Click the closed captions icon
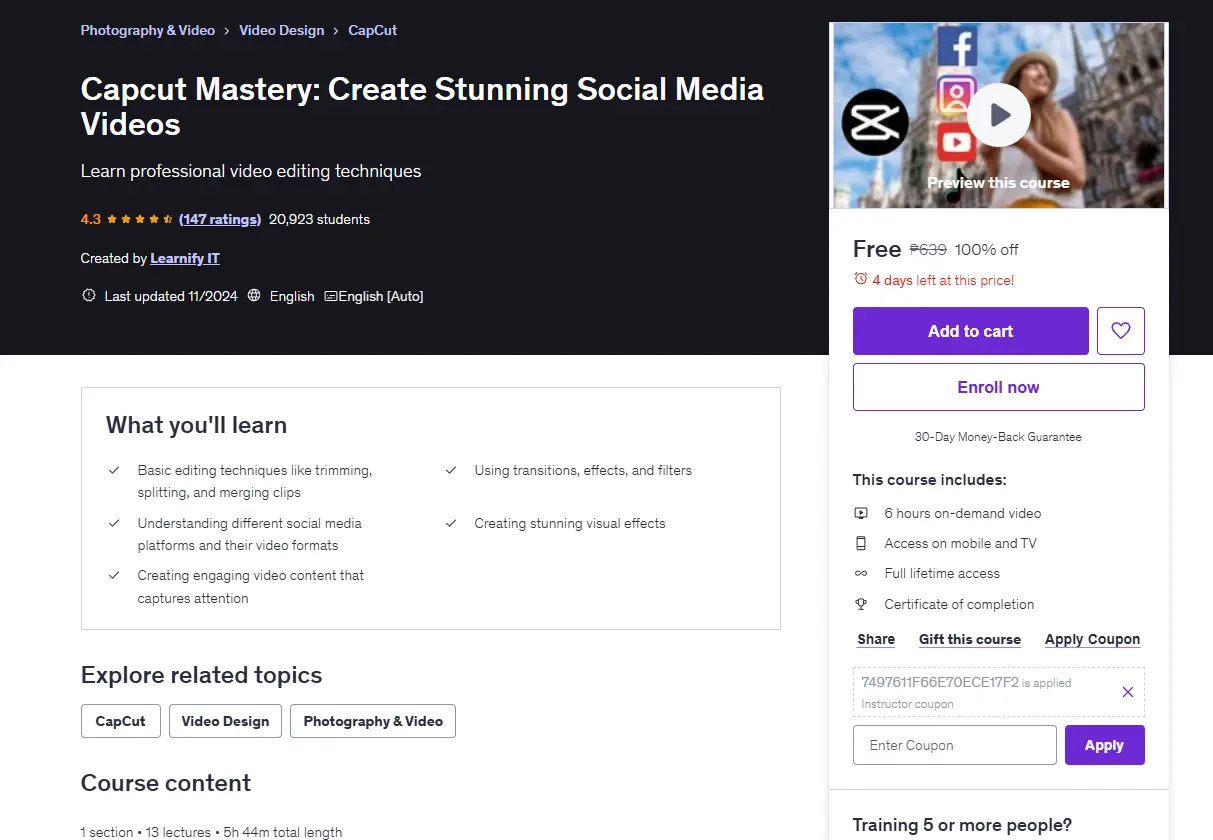The height and width of the screenshot is (840, 1213). (x=331, y=296)
